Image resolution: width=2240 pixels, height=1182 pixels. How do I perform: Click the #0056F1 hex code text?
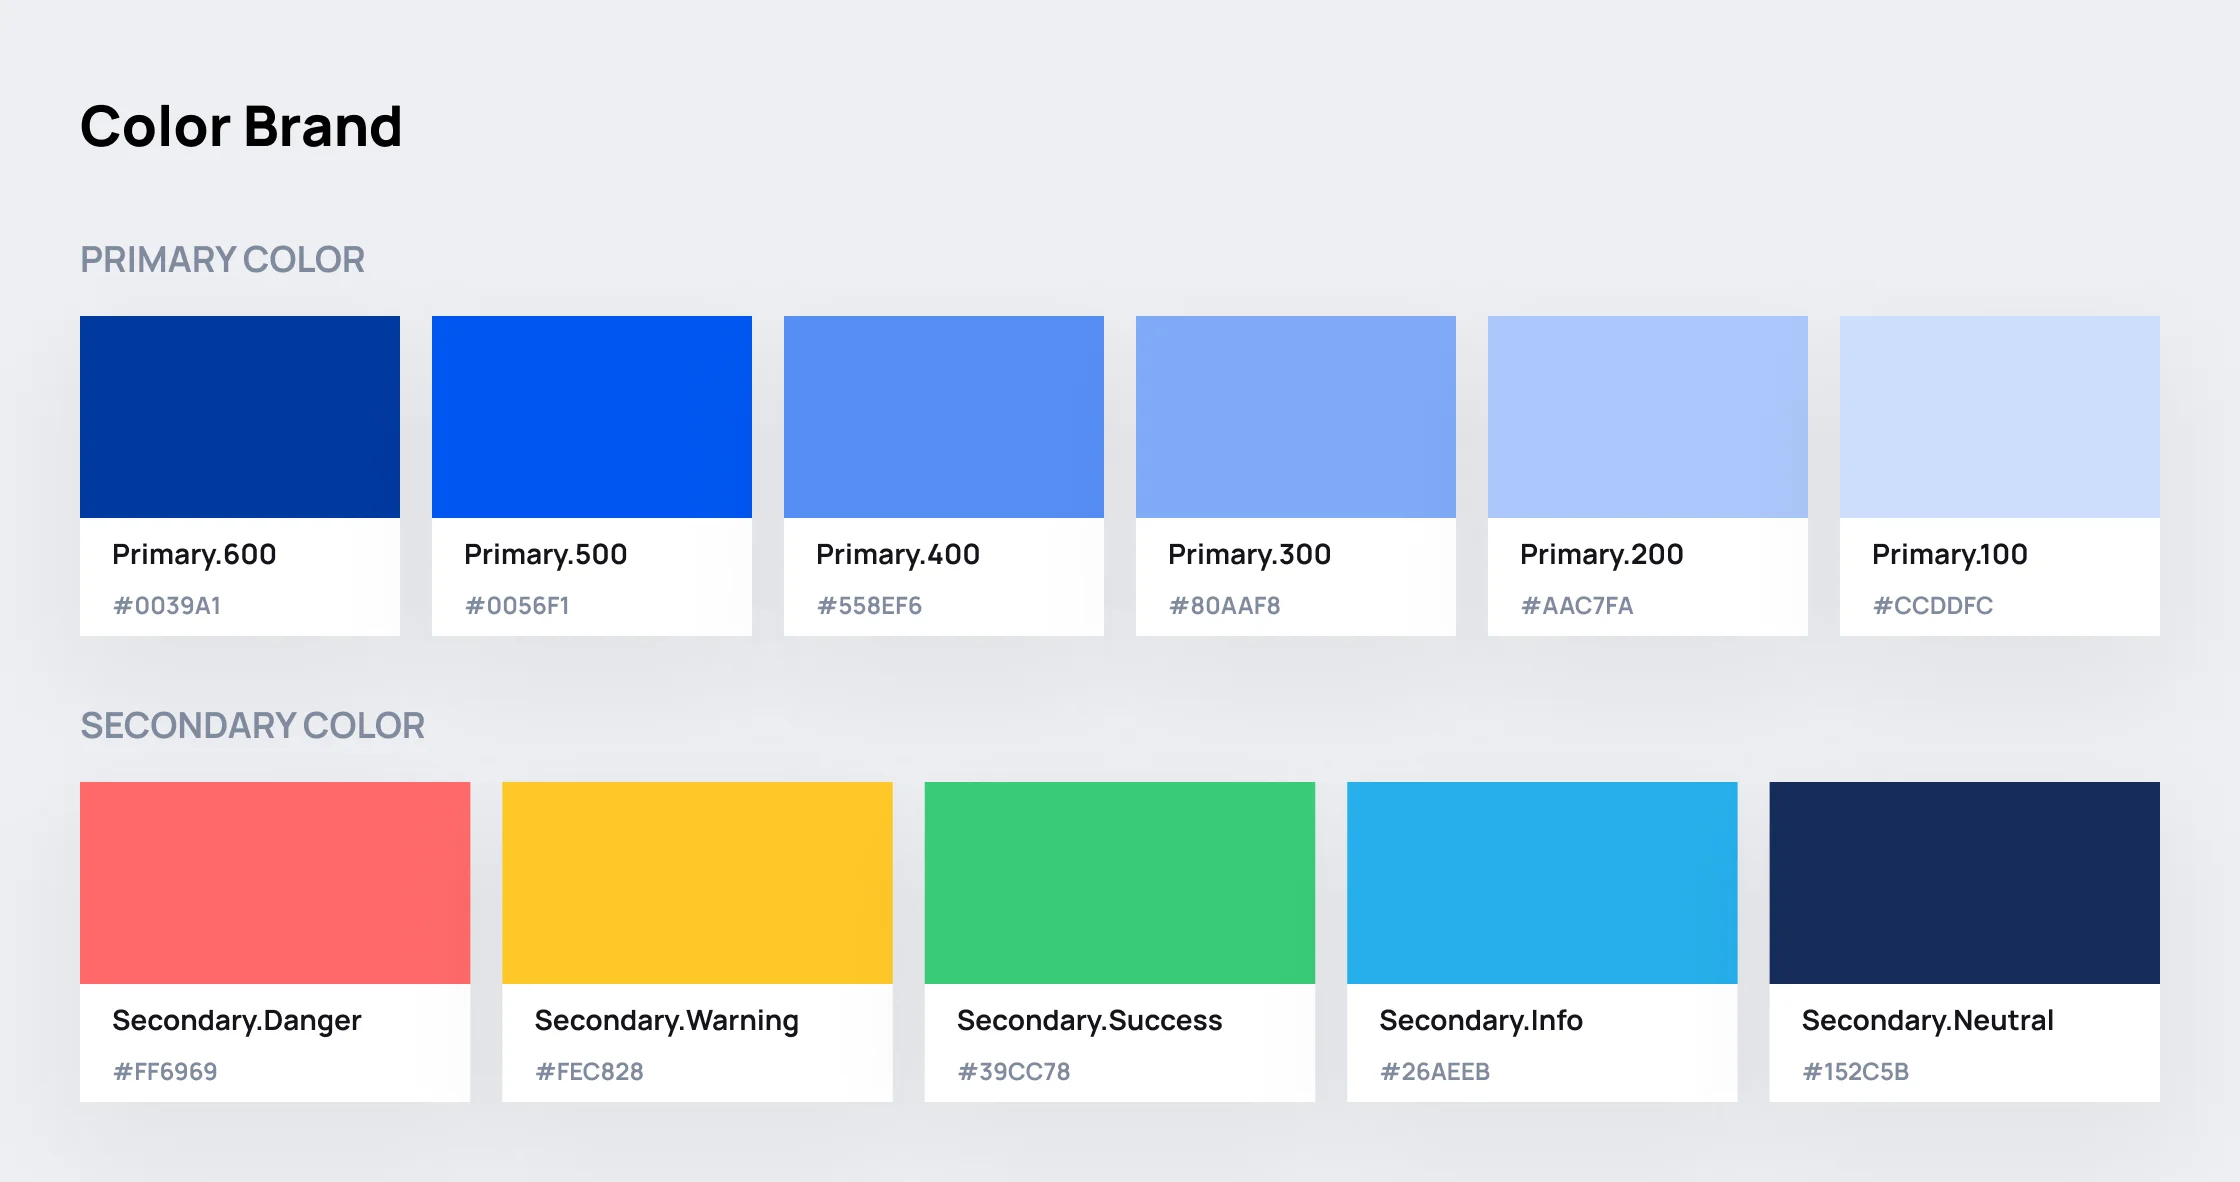pos(517,606)
